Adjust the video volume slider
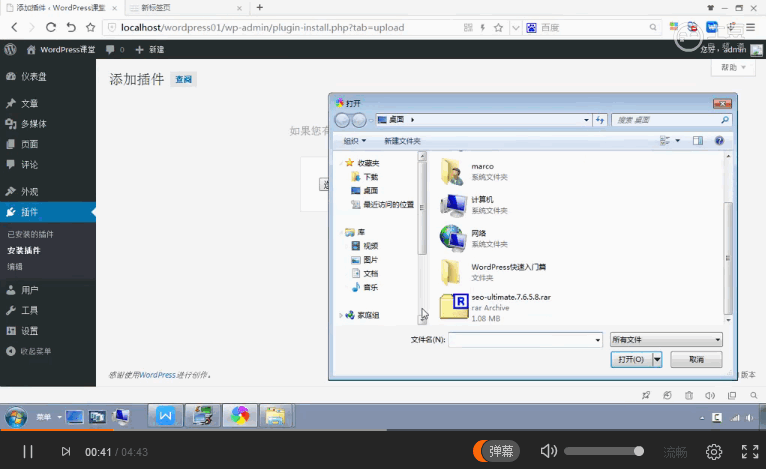 (604, 451)
